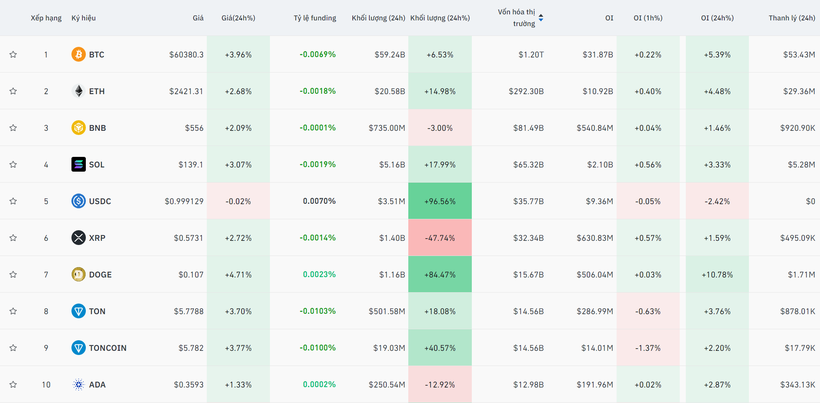Add TON to favorites with star
Viewport: 820px width, 403px height.
13,311
